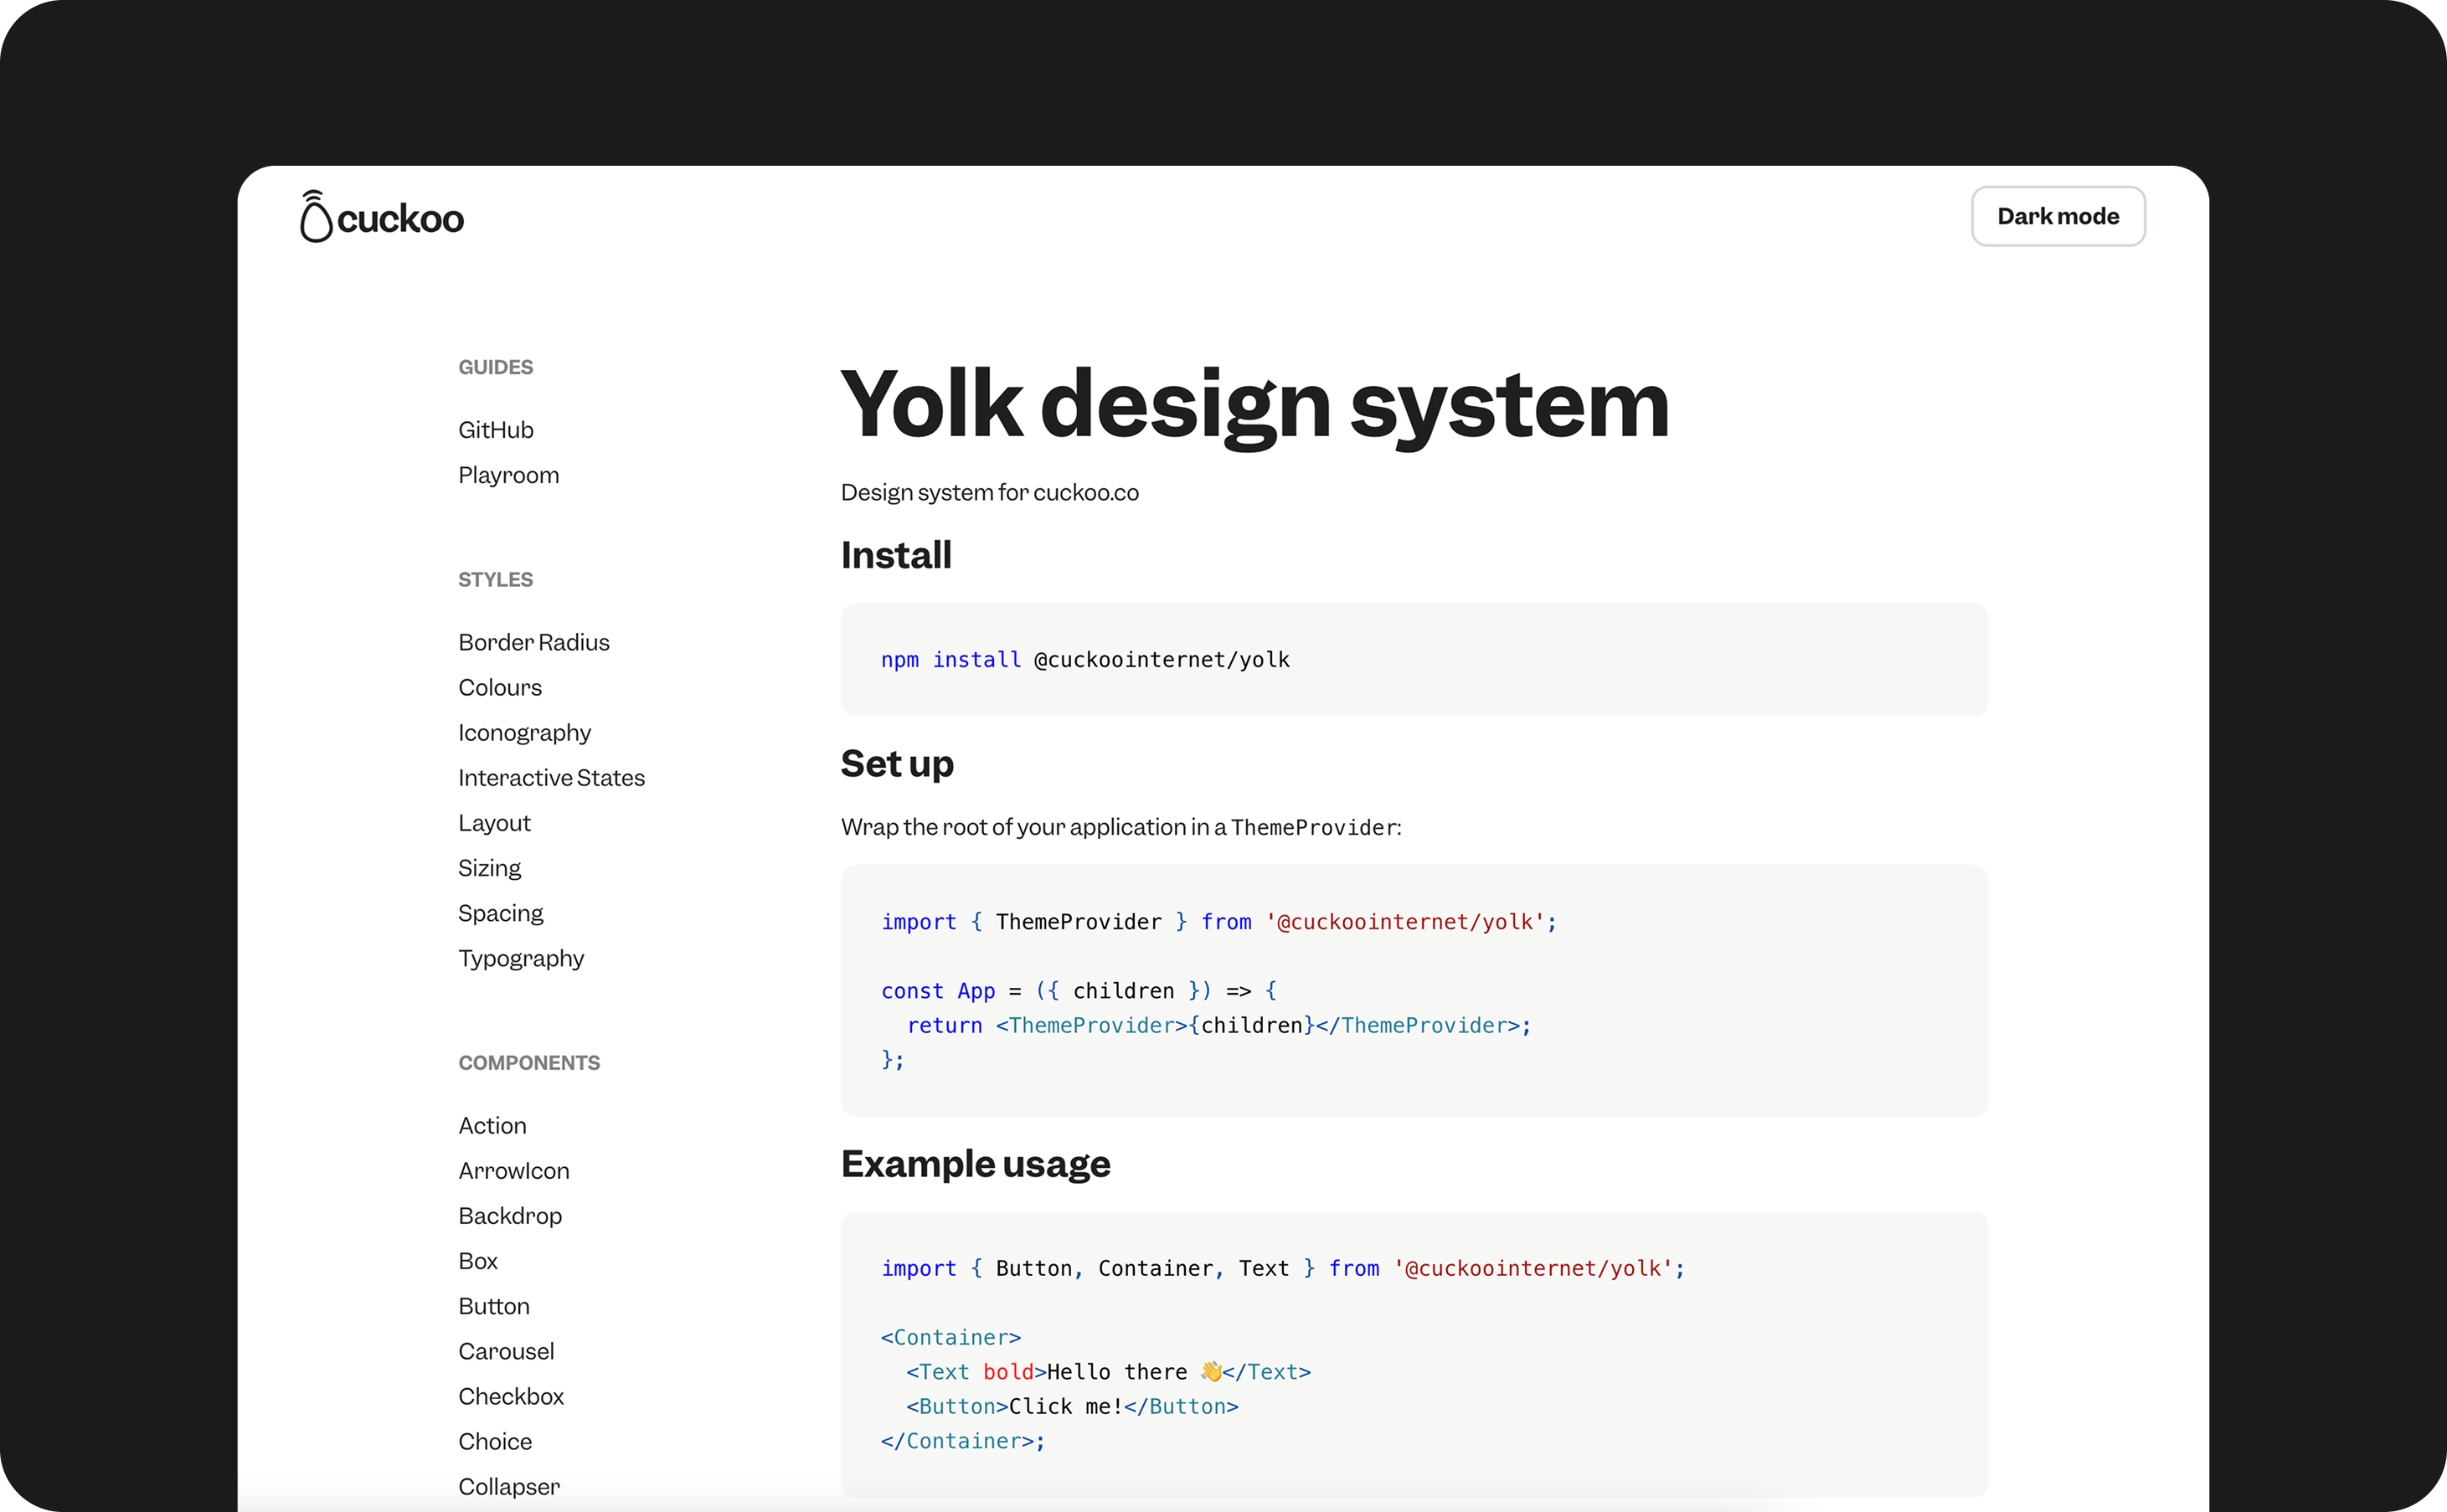This screenshot has height=1512, width=2447.
Task: Select Border Radius under Styles
Action: tap(533, 641)
